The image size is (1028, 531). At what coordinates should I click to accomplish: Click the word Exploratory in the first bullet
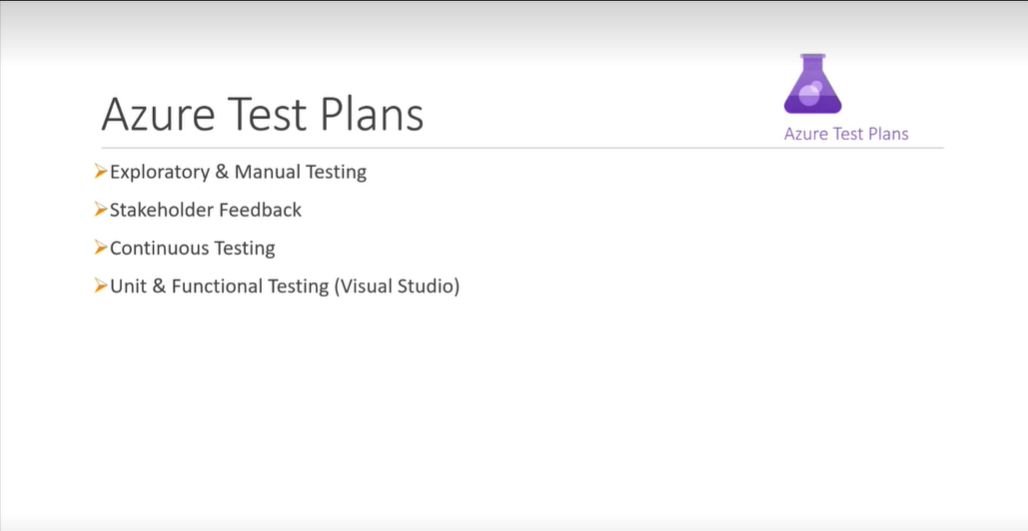pos(159,172)
